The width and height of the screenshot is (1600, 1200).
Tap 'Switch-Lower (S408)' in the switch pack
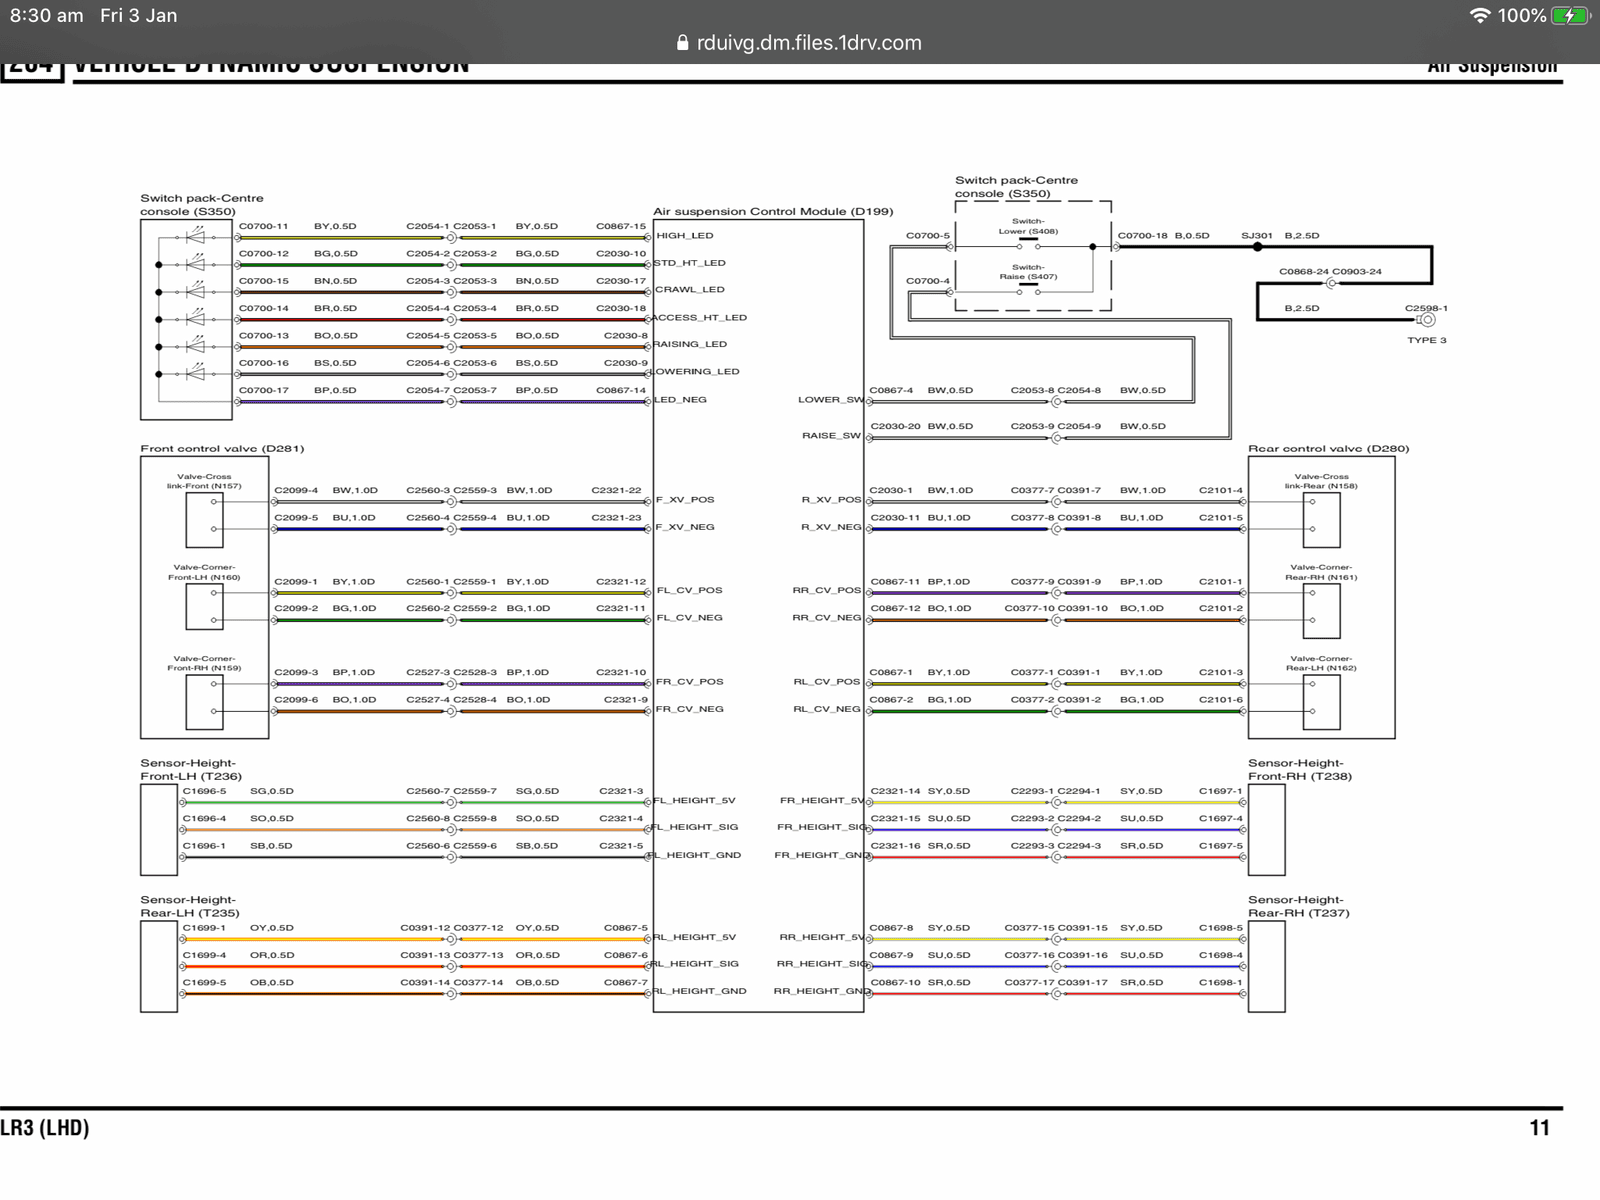(1028, 226)
